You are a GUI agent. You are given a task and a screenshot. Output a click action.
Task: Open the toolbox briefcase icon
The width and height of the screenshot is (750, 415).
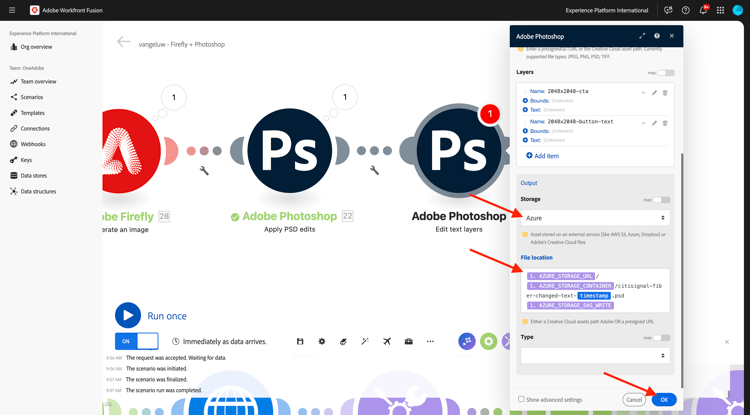click(x=408, y=341)
